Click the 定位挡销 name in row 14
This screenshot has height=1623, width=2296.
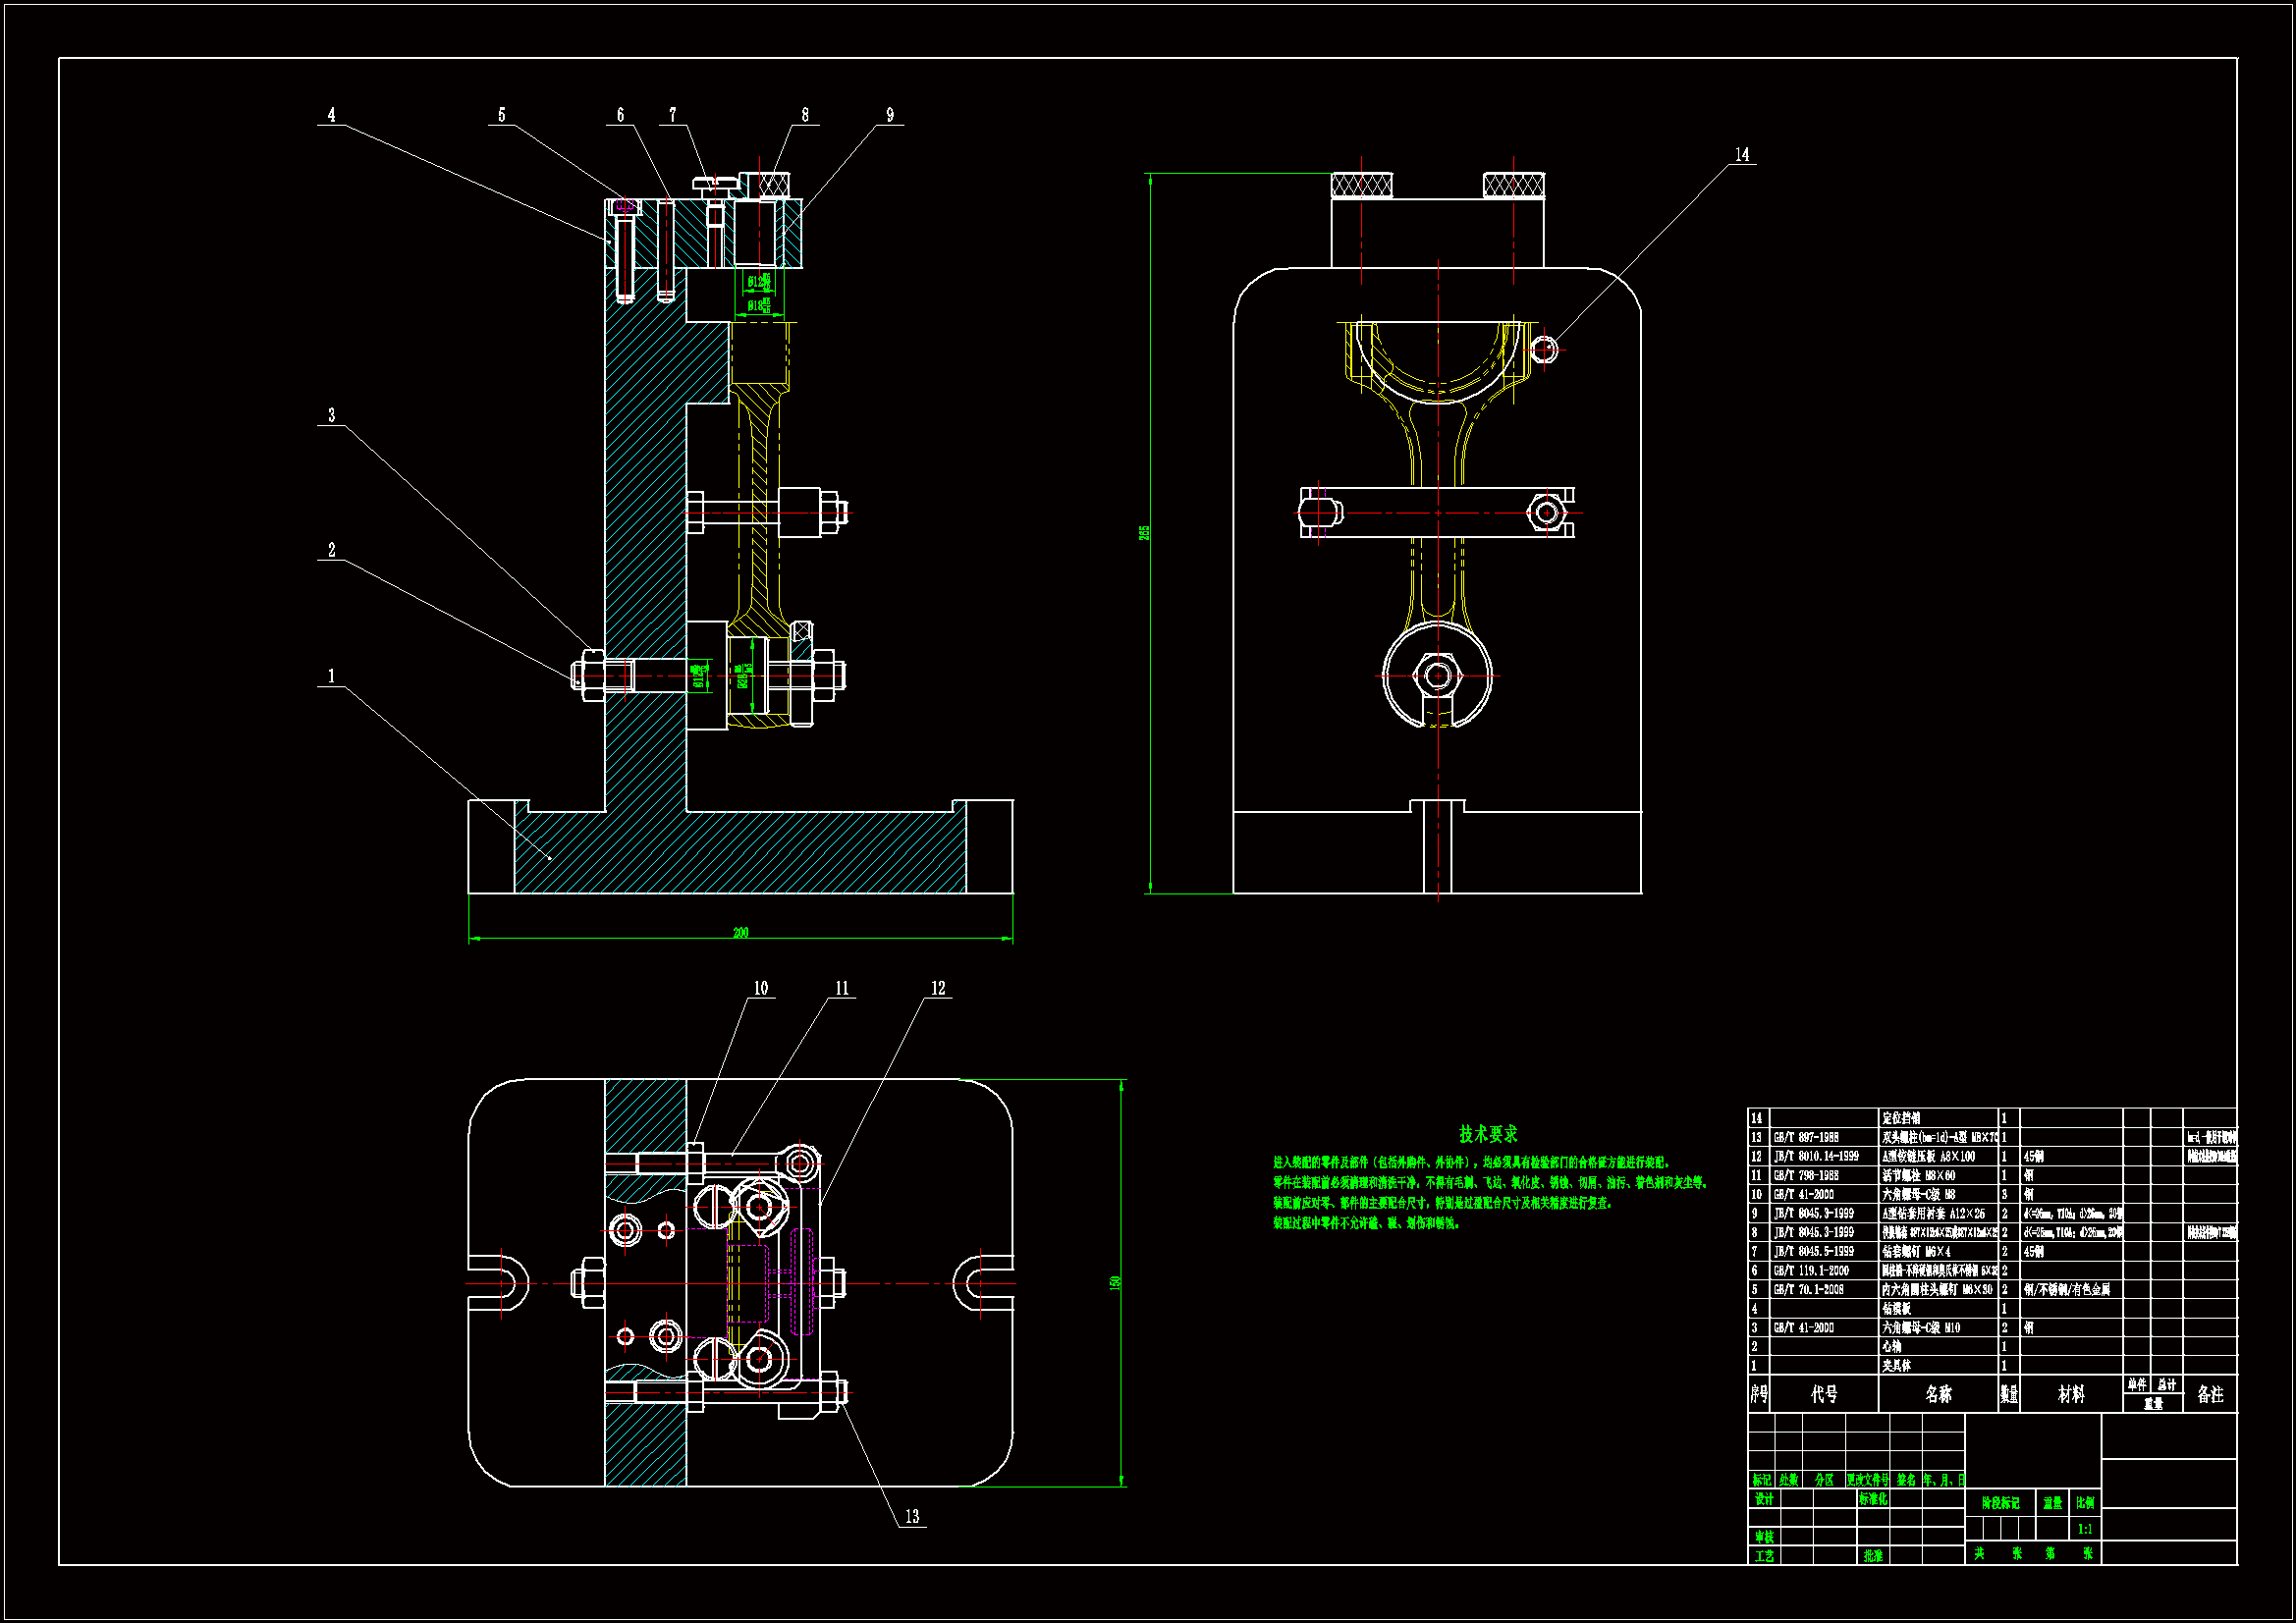tap(1901, 1118)
